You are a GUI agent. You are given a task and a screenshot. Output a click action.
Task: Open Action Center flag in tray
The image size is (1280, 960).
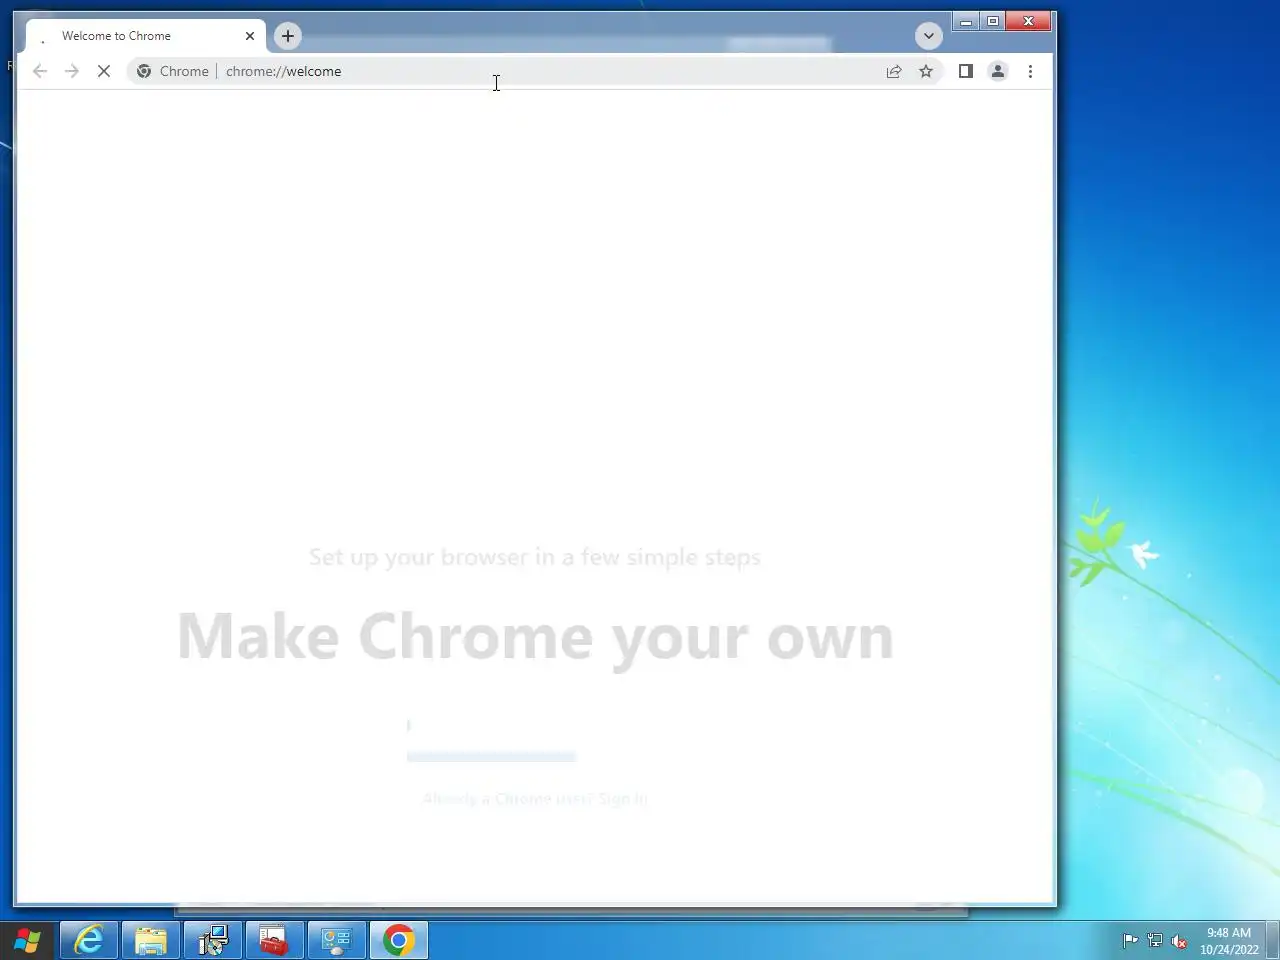click(x=1130, y=940)
